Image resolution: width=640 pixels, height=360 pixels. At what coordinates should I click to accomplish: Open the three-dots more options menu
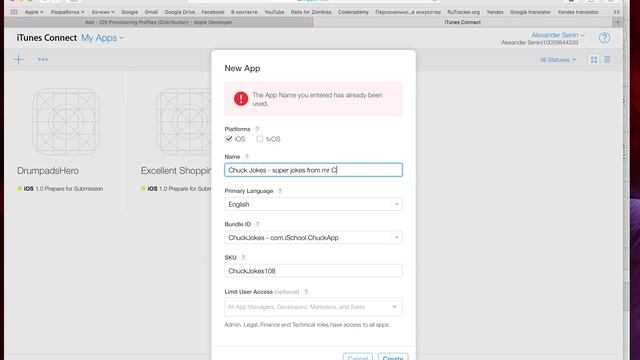click(x=43, y=60)
